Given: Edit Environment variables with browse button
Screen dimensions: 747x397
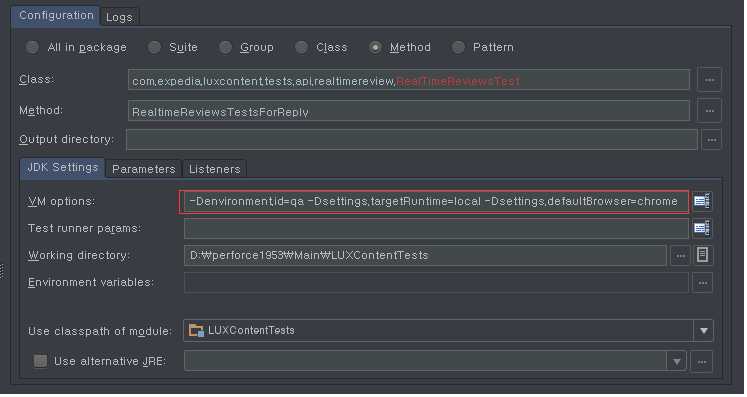Looking at the screenshot, I should (703, 283).
